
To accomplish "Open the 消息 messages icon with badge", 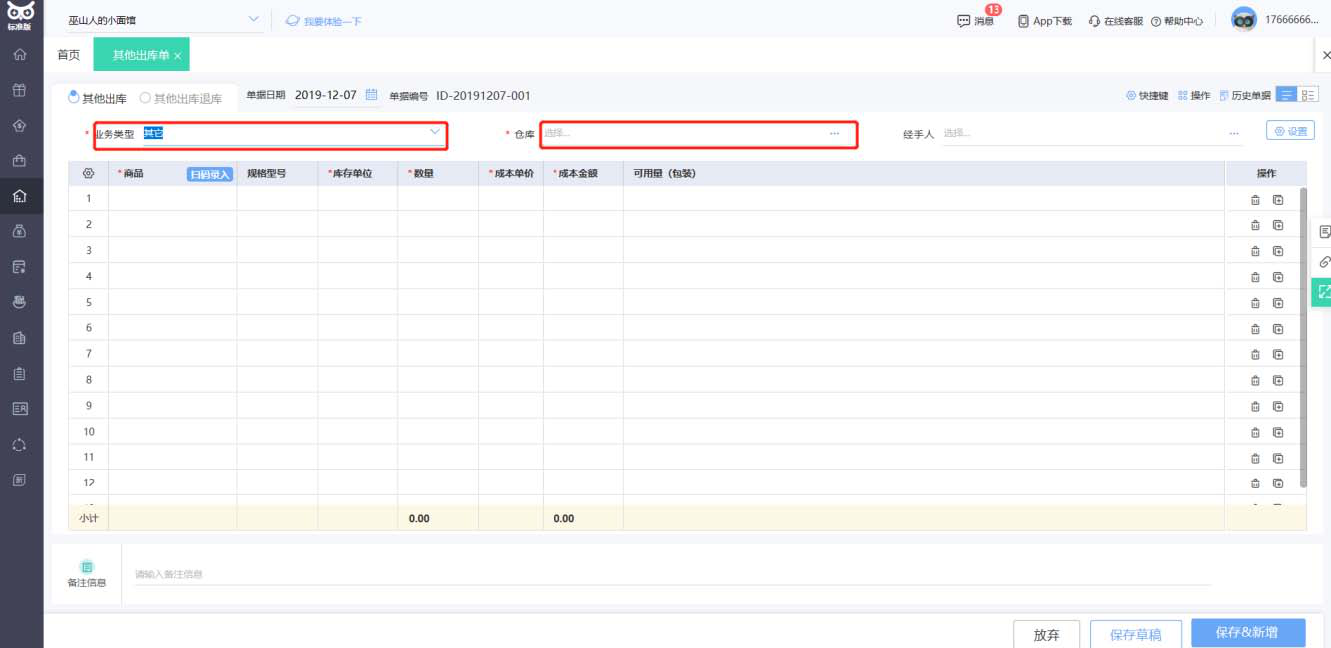I will (975, 20).
